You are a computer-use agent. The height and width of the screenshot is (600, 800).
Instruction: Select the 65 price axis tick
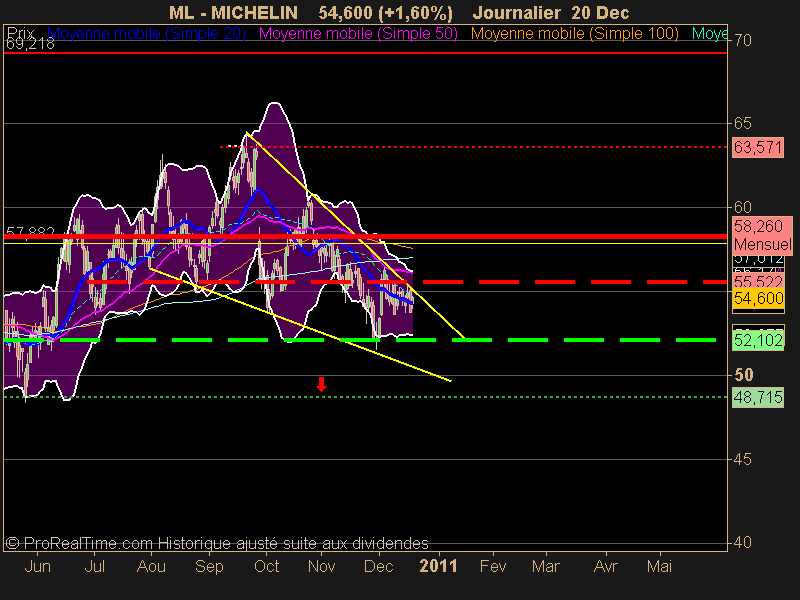tap(743, 123)
